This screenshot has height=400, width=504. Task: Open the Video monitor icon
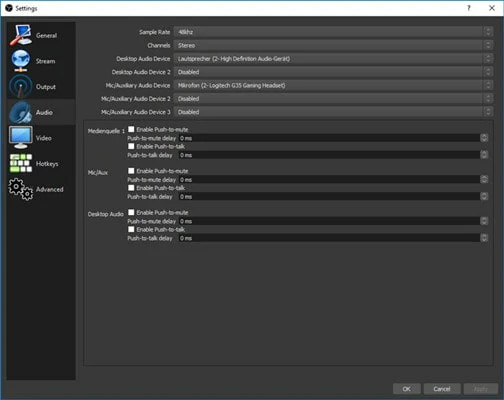pyautogui.click(x=21, y=138)
